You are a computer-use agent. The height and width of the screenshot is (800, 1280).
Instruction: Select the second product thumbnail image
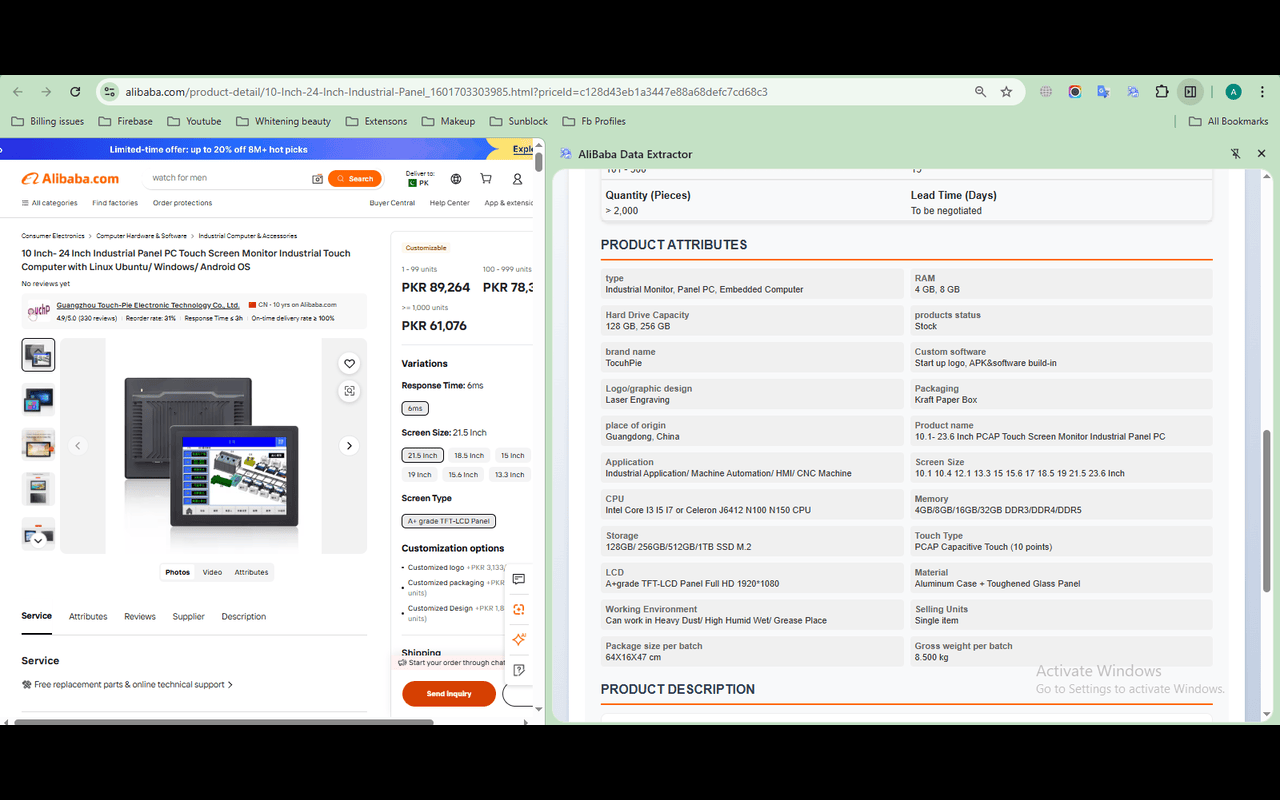click(x=38, y=399)
